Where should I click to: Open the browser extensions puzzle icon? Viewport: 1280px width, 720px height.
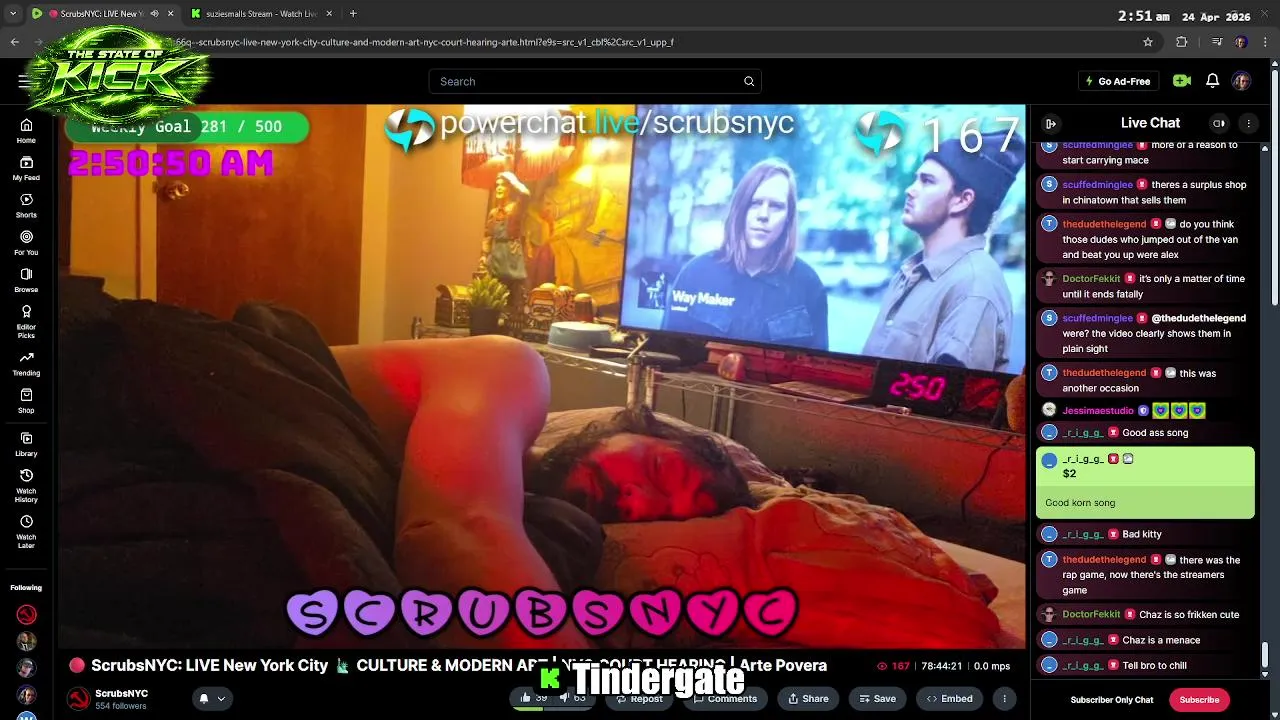click(x=1181, y=42)
